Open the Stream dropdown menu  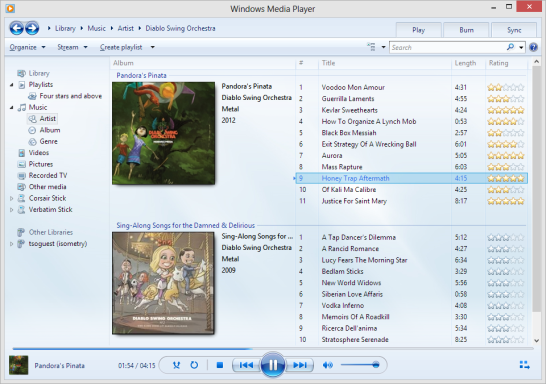tap(72, 47)
